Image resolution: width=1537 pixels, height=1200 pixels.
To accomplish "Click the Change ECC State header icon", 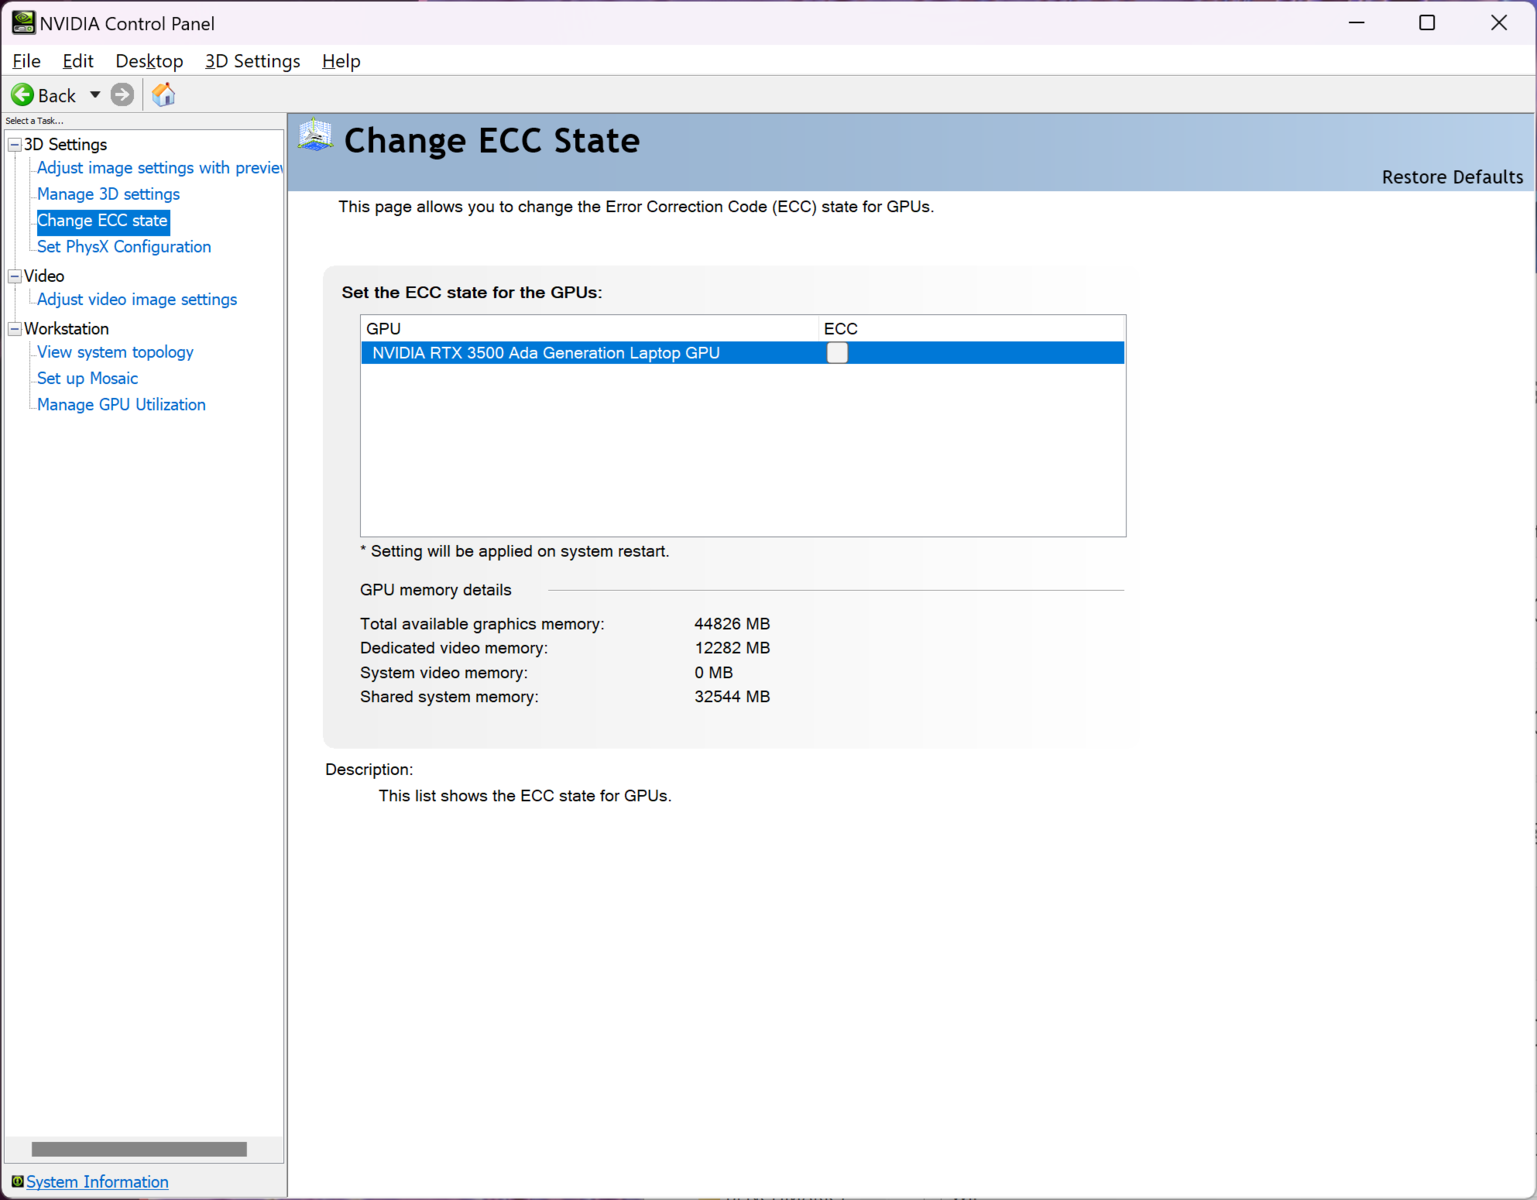I will (316, 136).
